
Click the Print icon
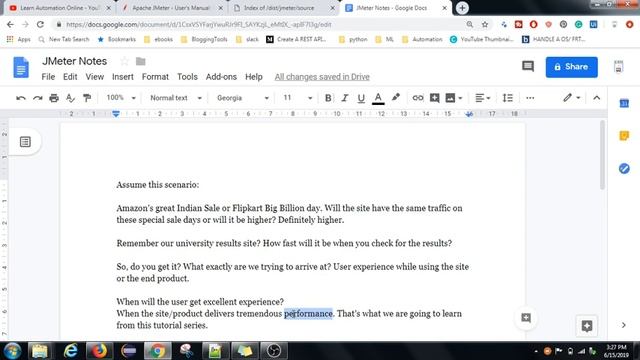tap(54, 98)
